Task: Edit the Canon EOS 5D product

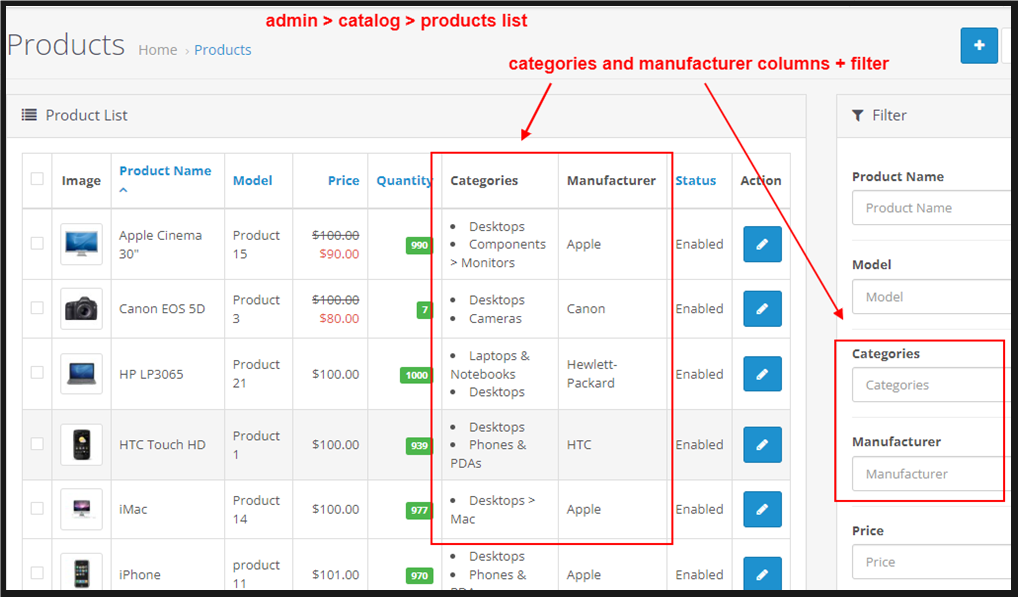Action: click(762, 309)
